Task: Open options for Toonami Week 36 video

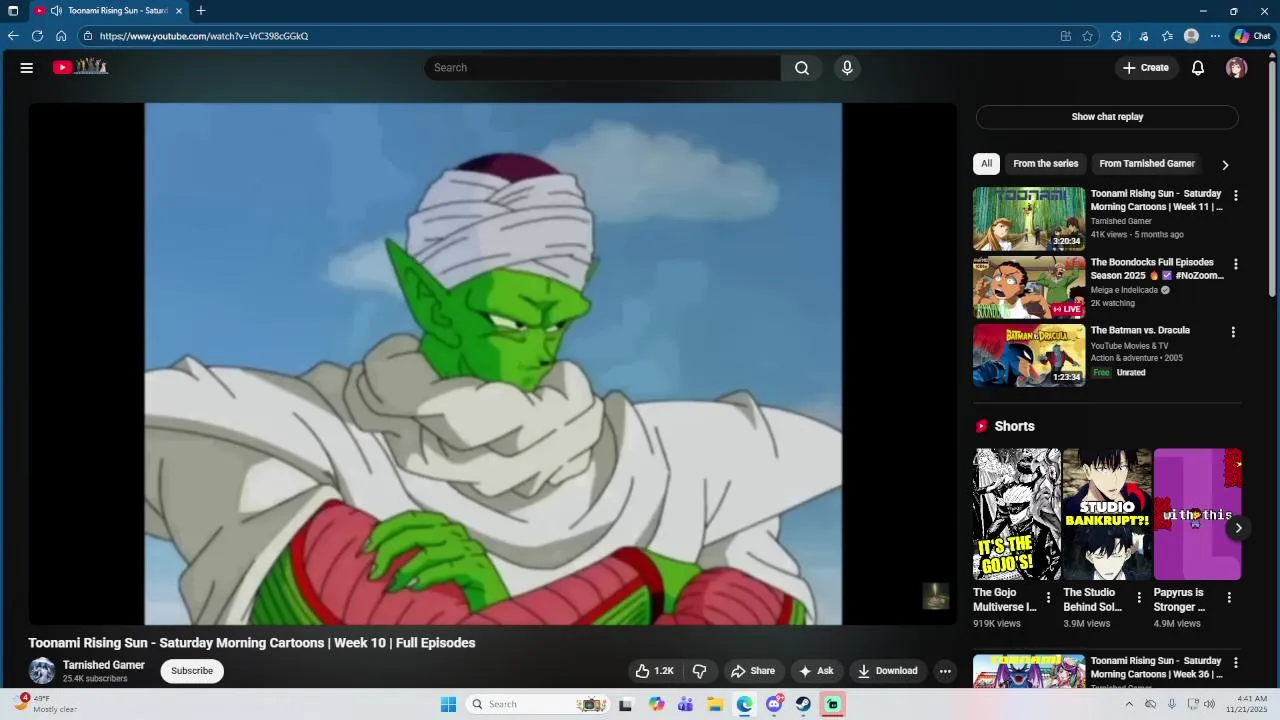Action: (1236, 663)
